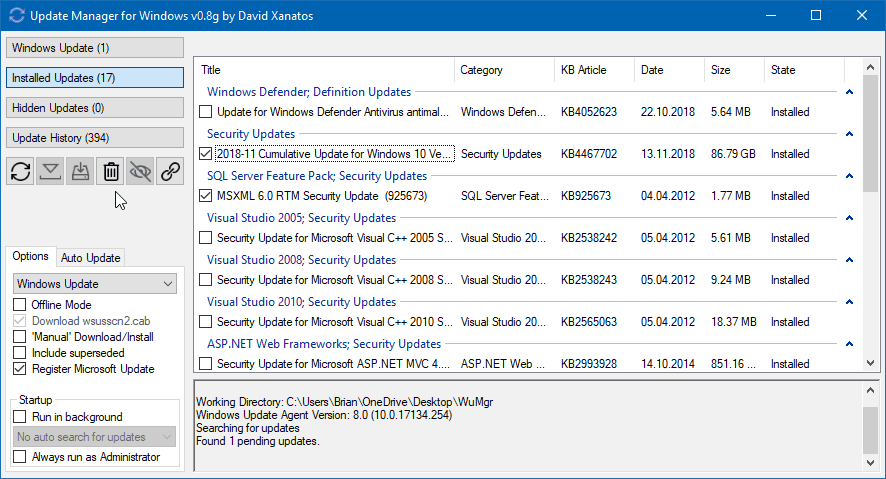
Task: Collapse Visual Studio 2005; Security Updates group
Action: tap(849, 218)
